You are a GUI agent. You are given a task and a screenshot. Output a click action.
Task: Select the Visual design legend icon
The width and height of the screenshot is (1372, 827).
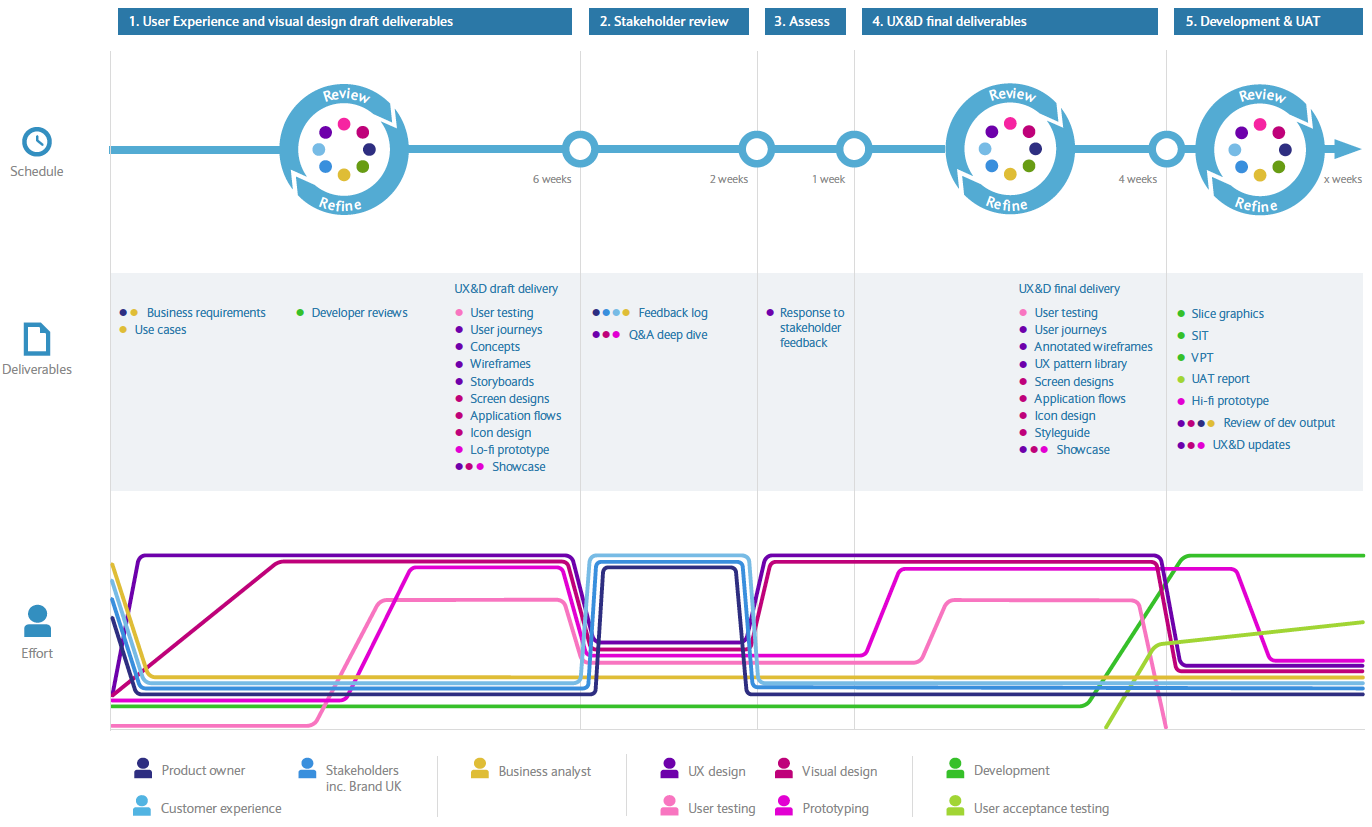click(784, 769)
